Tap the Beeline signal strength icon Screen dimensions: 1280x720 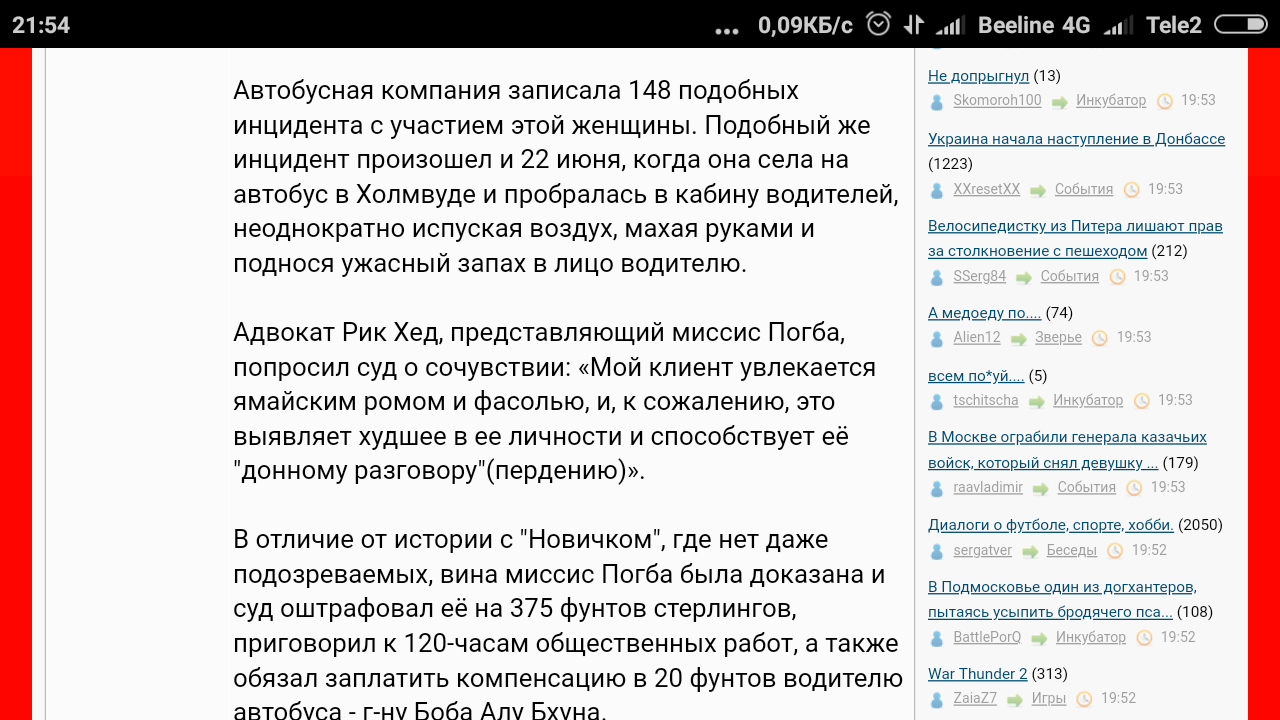click(950, 26)
